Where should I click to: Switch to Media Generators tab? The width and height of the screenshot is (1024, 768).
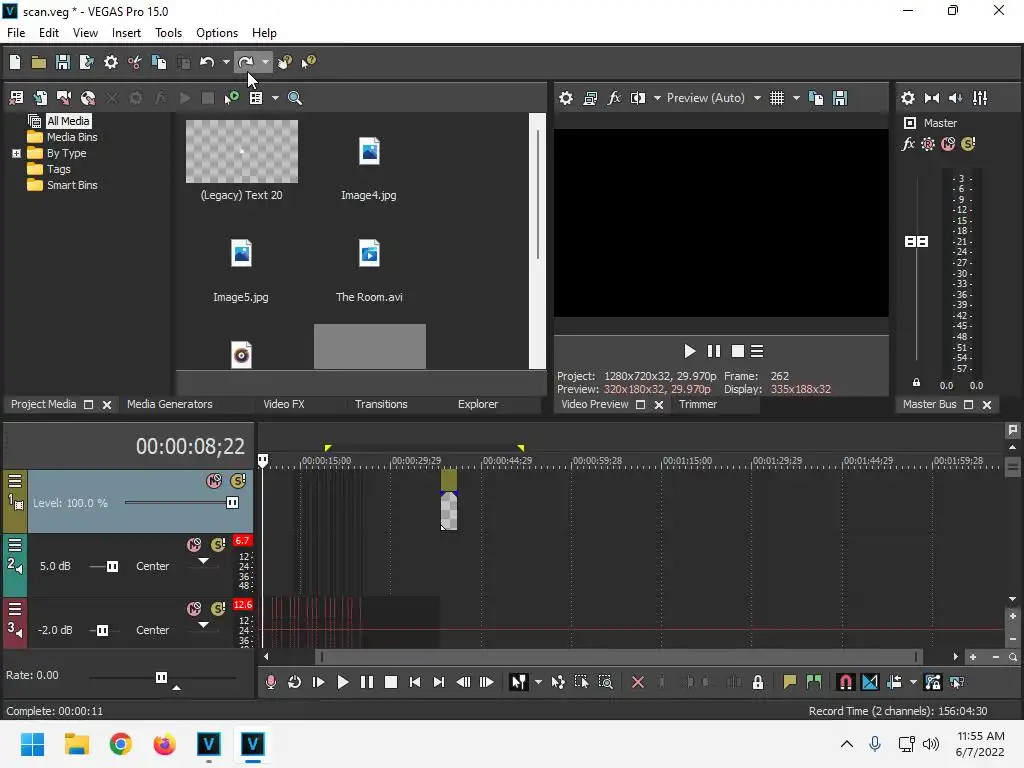tap(170, 404)
